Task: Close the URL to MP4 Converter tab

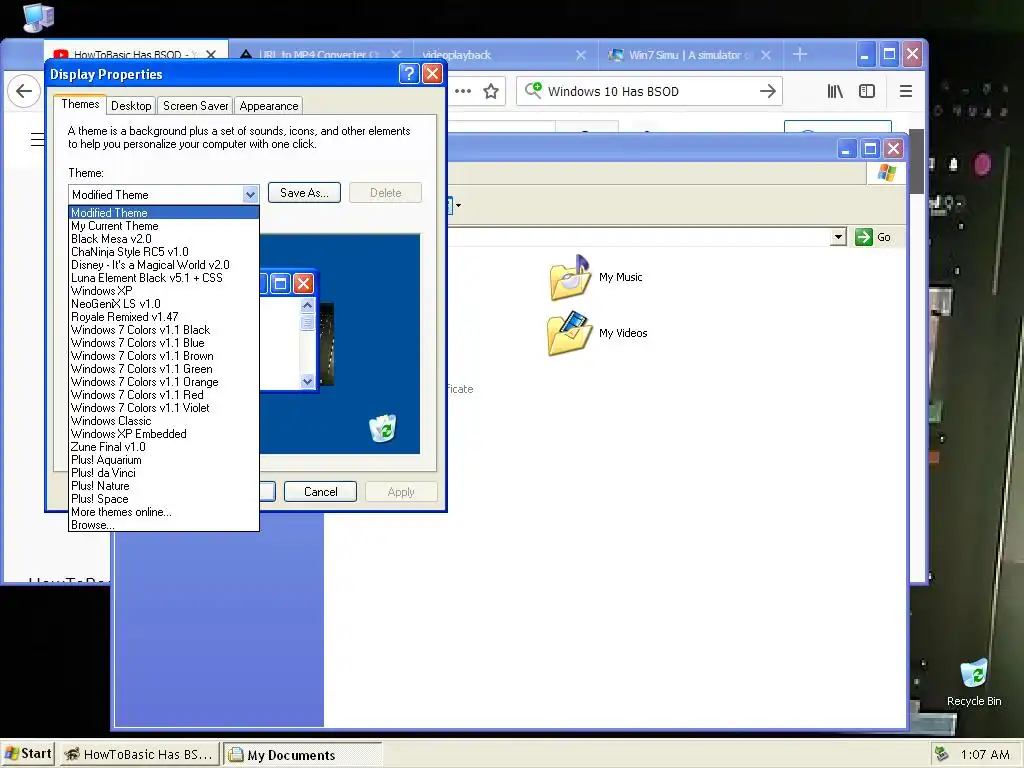Action: 396,56
